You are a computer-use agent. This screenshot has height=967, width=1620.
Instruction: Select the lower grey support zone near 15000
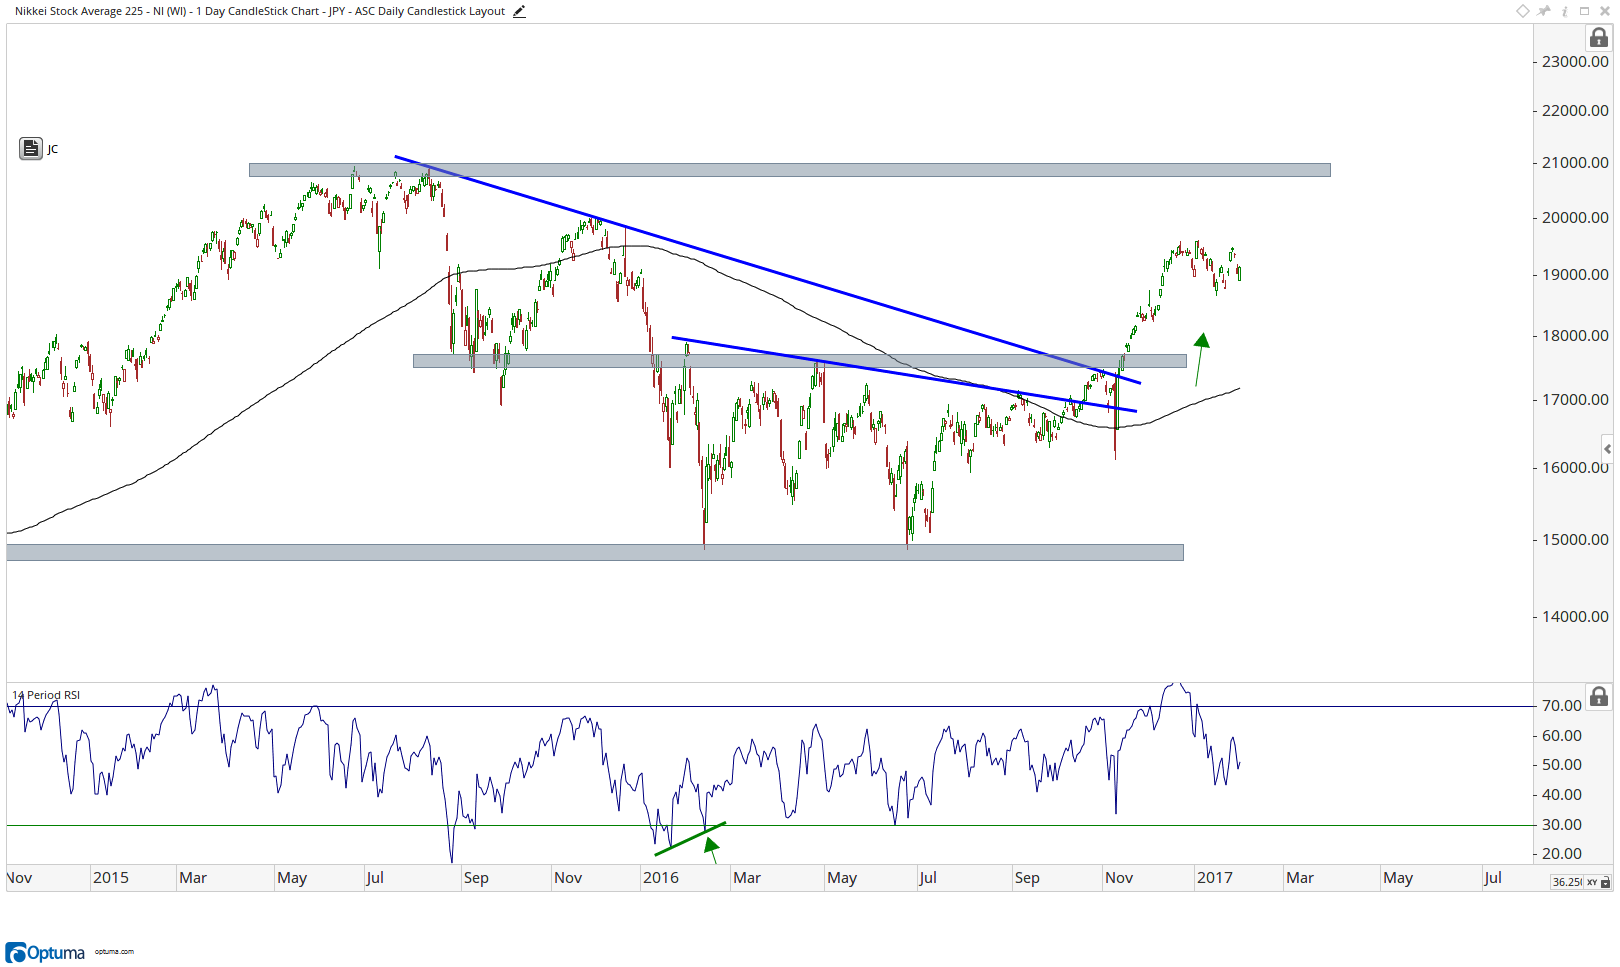click(x=595, y=552)
